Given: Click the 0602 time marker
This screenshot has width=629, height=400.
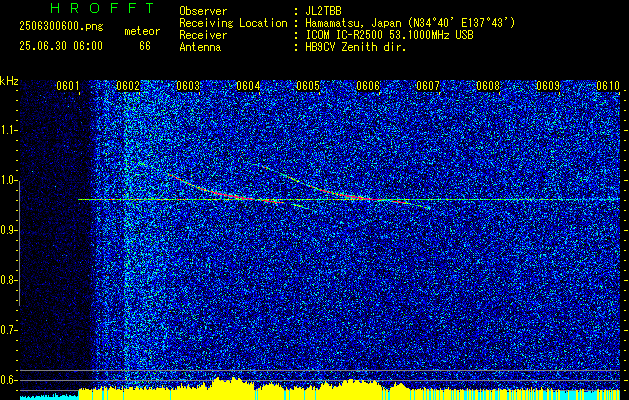Looking at the screenshot, I should point(128,86).
